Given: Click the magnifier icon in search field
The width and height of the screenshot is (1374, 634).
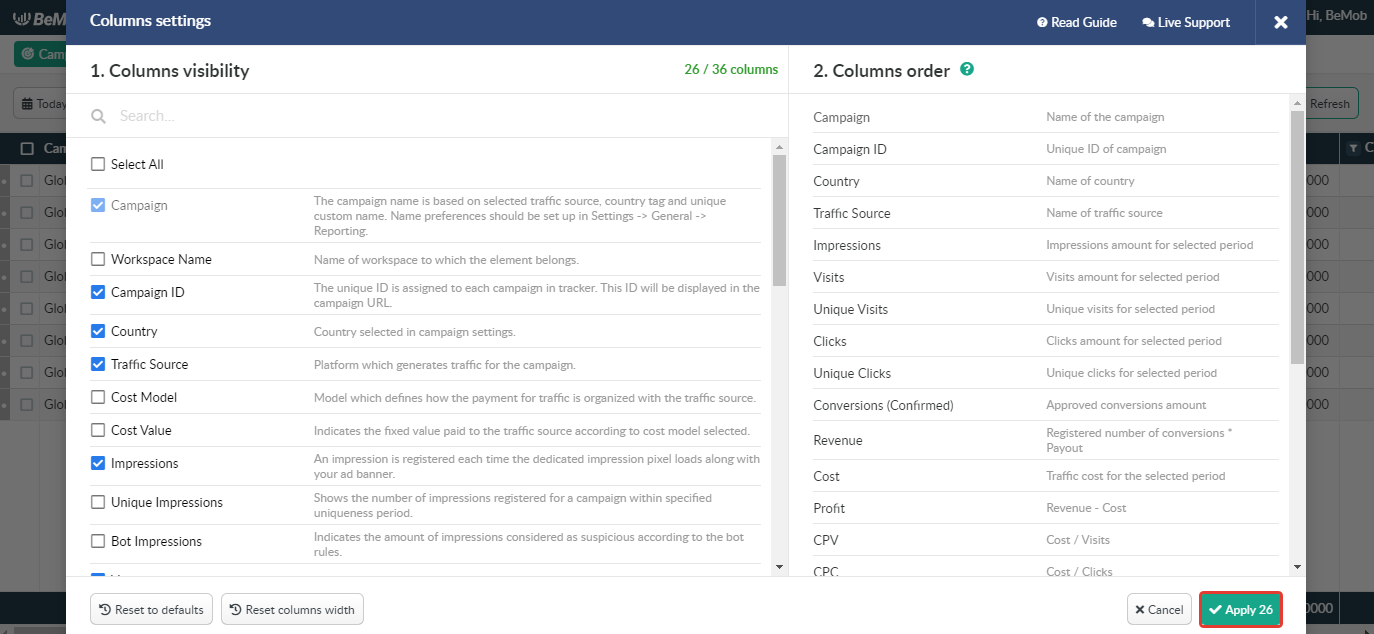Looking at the screenshot, I should [99, 116].
